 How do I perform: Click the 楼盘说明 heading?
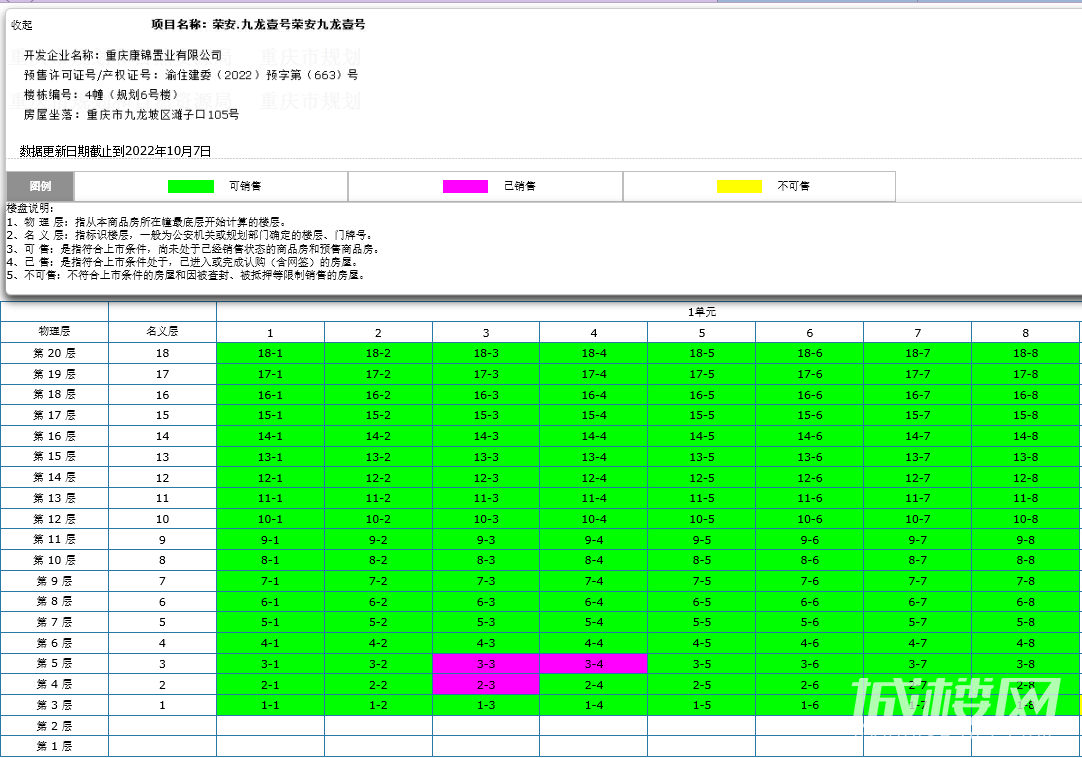[x=30, y=208]
